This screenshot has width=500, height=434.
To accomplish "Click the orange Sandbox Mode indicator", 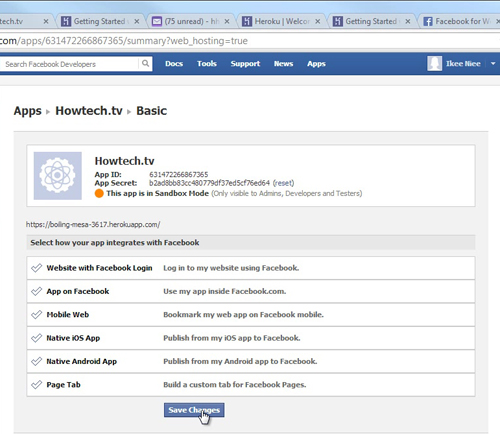I will [x=99, y=193].
